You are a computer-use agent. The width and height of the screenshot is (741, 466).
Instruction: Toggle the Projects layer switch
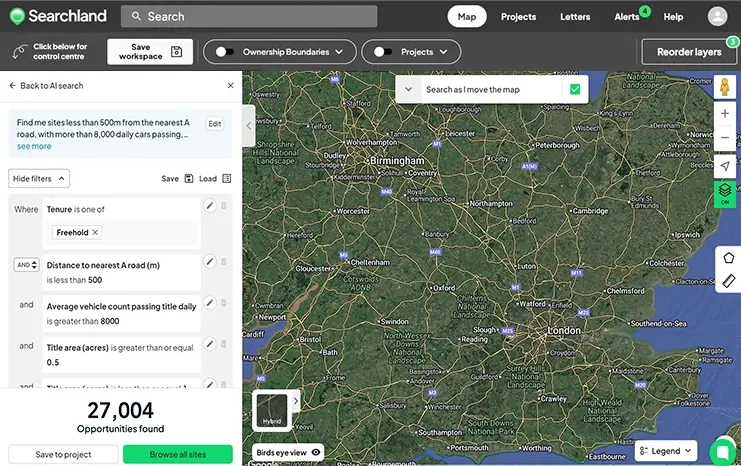(x=383, y=52)
